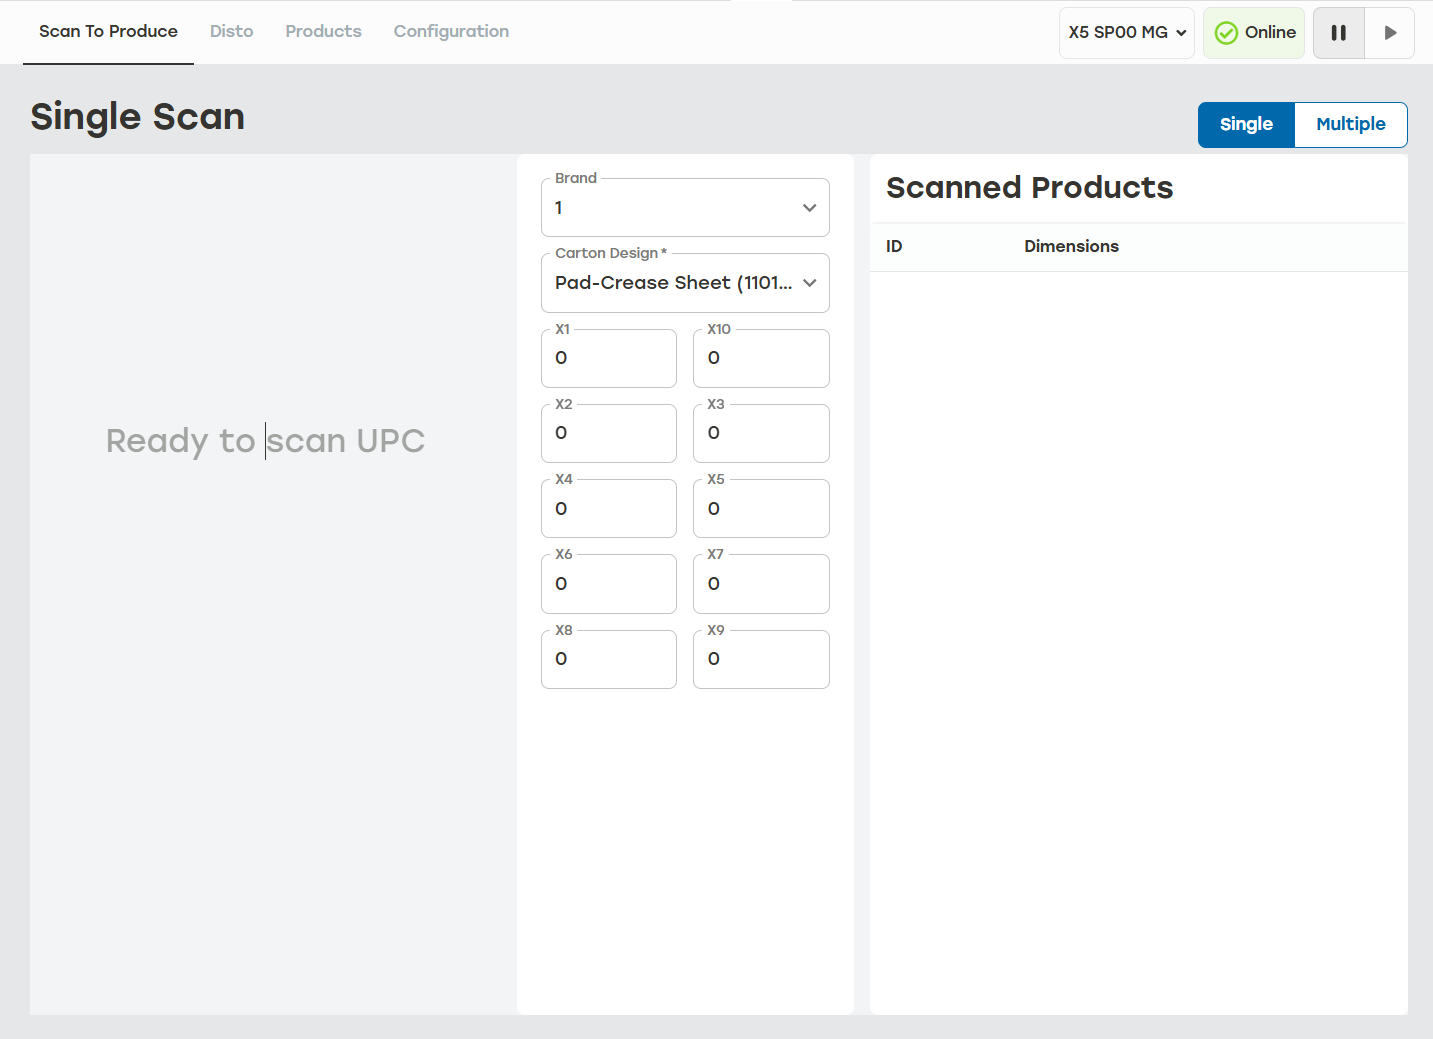This screenshot has width=1433, height=1039.
Task: Open the Carton Design dropdown
Action: 685,283
